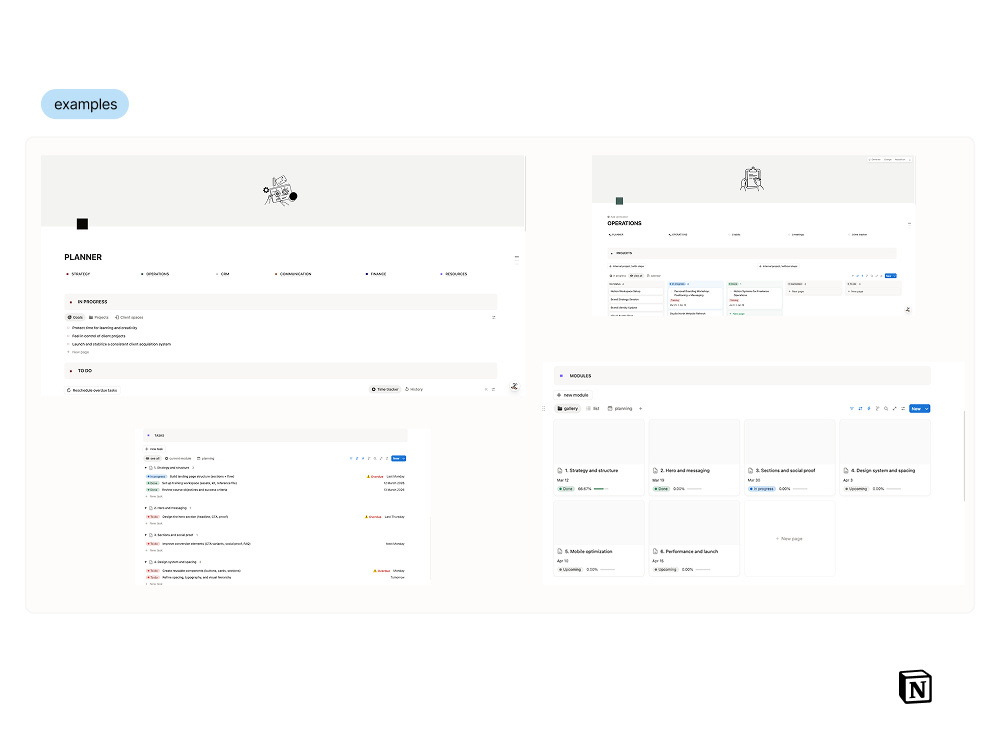This screenshot has width=1000, height=750.
Task: Collapse the Hero and messaging task group
Action: pos(146,508)
